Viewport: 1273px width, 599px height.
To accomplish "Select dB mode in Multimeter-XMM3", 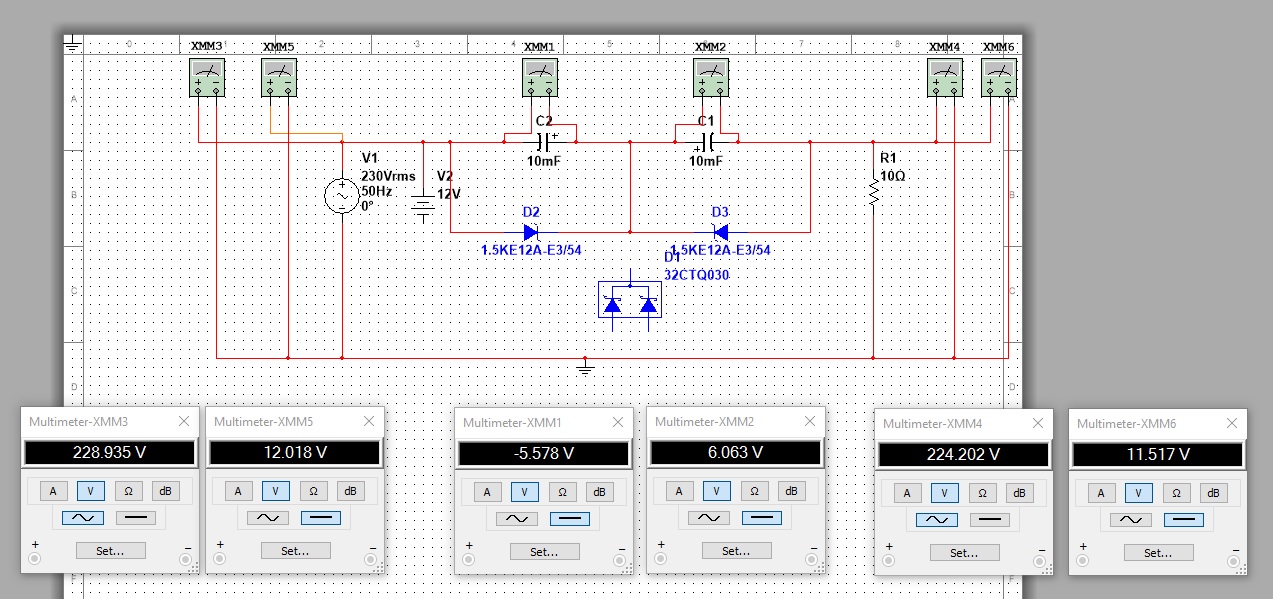I will pos(166,490).
